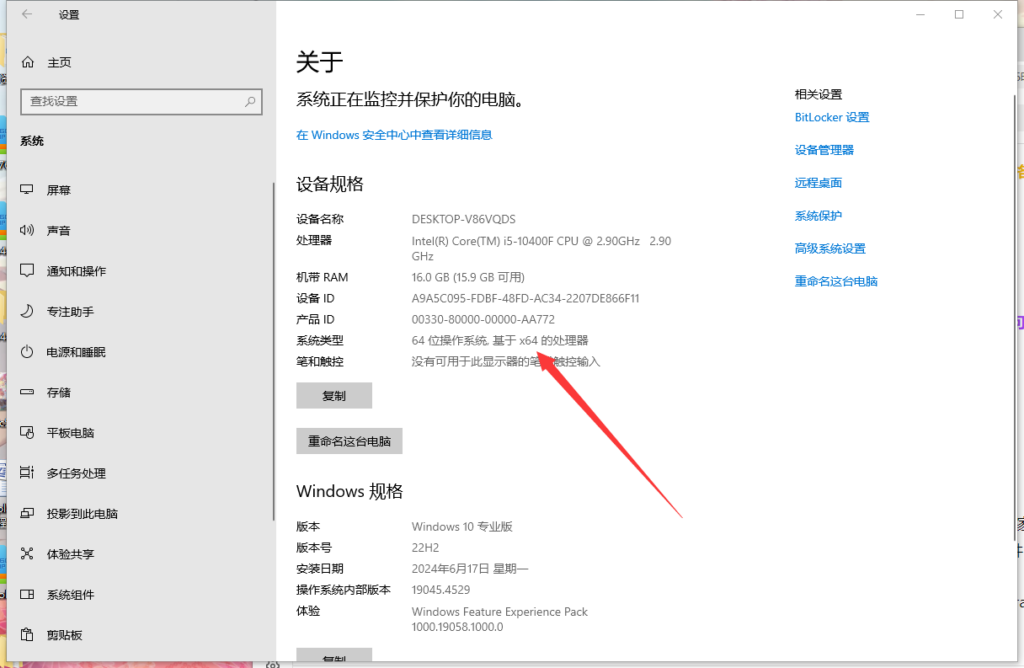Image resolution: width=1024 pixels, height=668 pixels.
Task: Click the Display (屏幕) monitor icon
Action: (28, 190)
